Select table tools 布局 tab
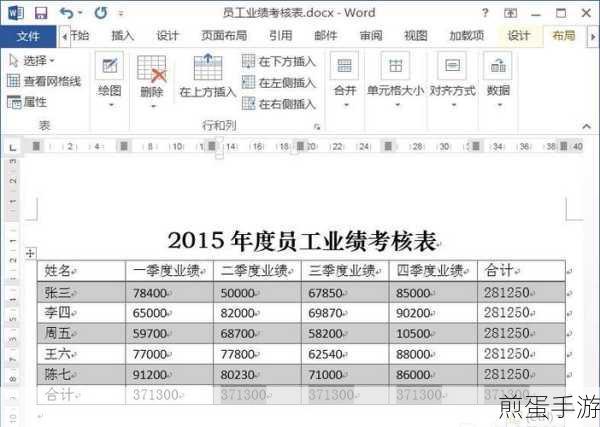Viewport: 600px width, 427px height. [564, 36]
